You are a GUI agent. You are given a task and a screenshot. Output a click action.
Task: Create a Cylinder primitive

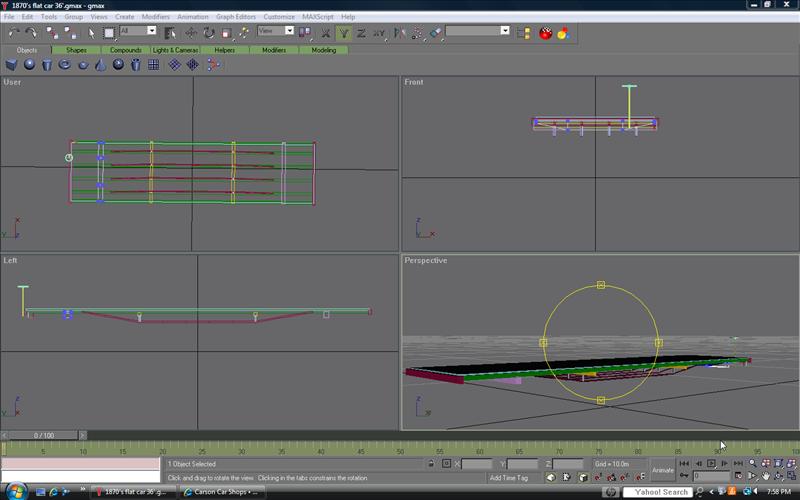pyautogui.click(x=47, y=64)
